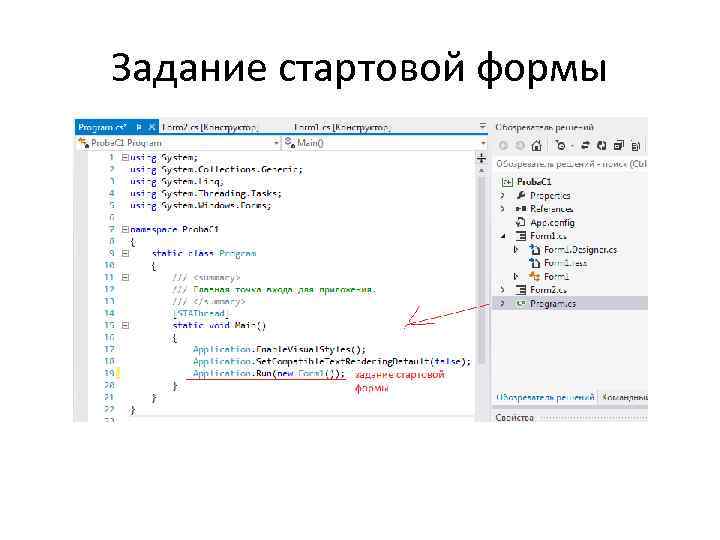
Task: Close the Program.cs editor tab
Action: (152, 127)
